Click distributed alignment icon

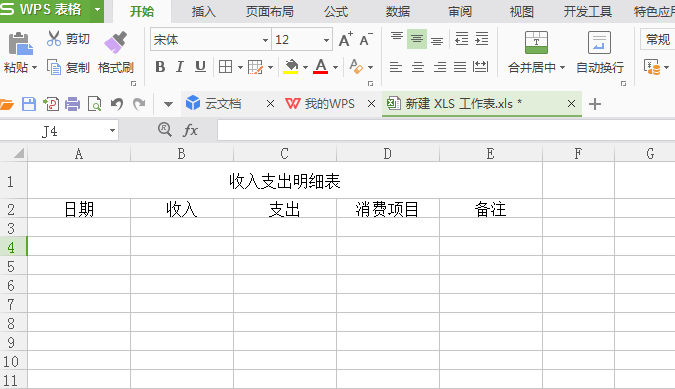point(480,67)
